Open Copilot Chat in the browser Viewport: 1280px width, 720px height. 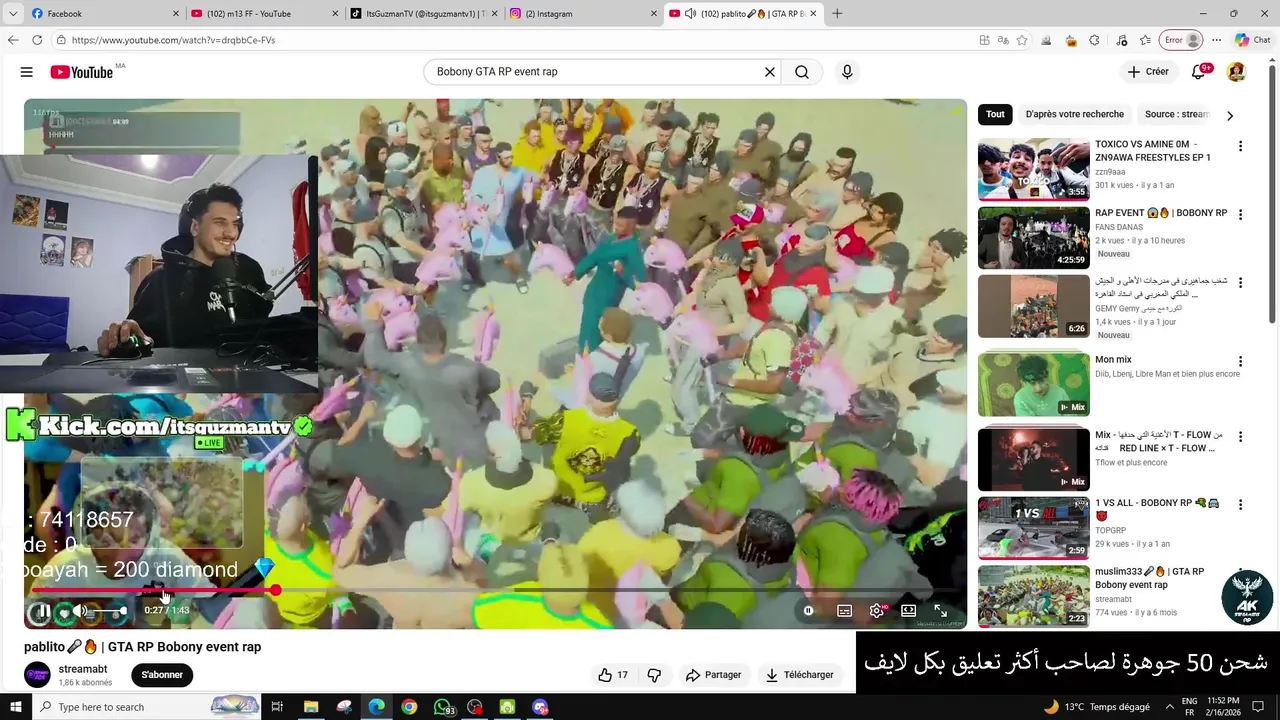(x=1253, y=40)
